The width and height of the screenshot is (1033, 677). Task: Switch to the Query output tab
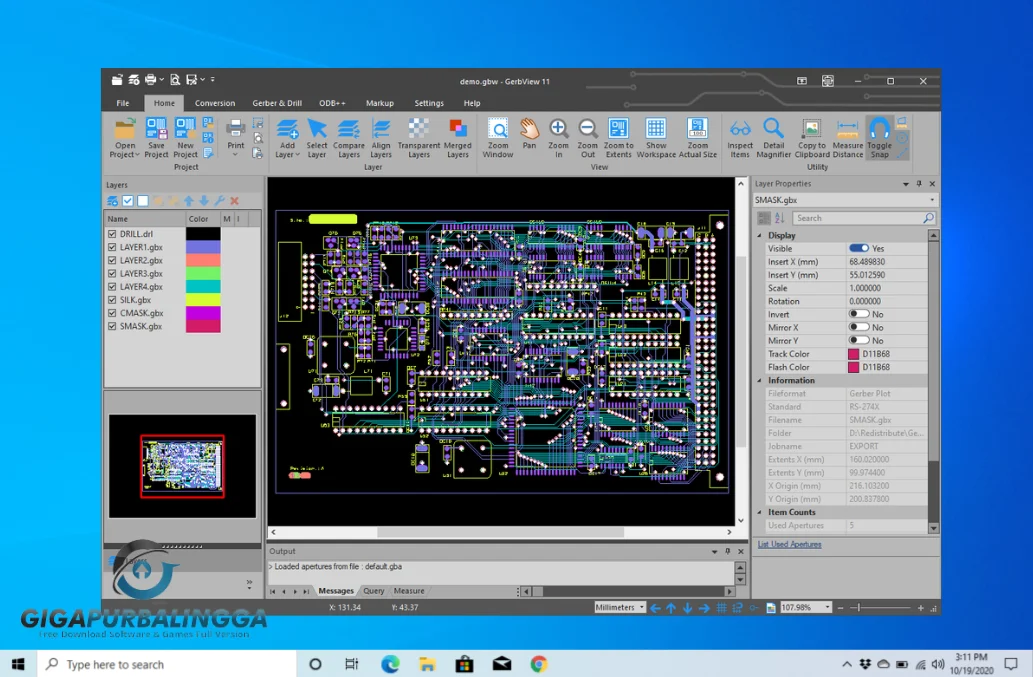point(374,591)
